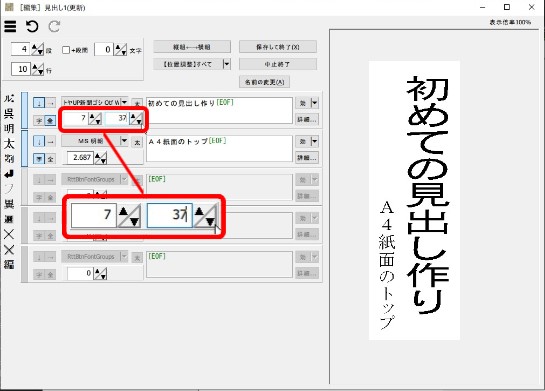The height and width of the screenshot is (391, 545).
Task: Click the 2.687 size input field
Action: click(80, 158)
